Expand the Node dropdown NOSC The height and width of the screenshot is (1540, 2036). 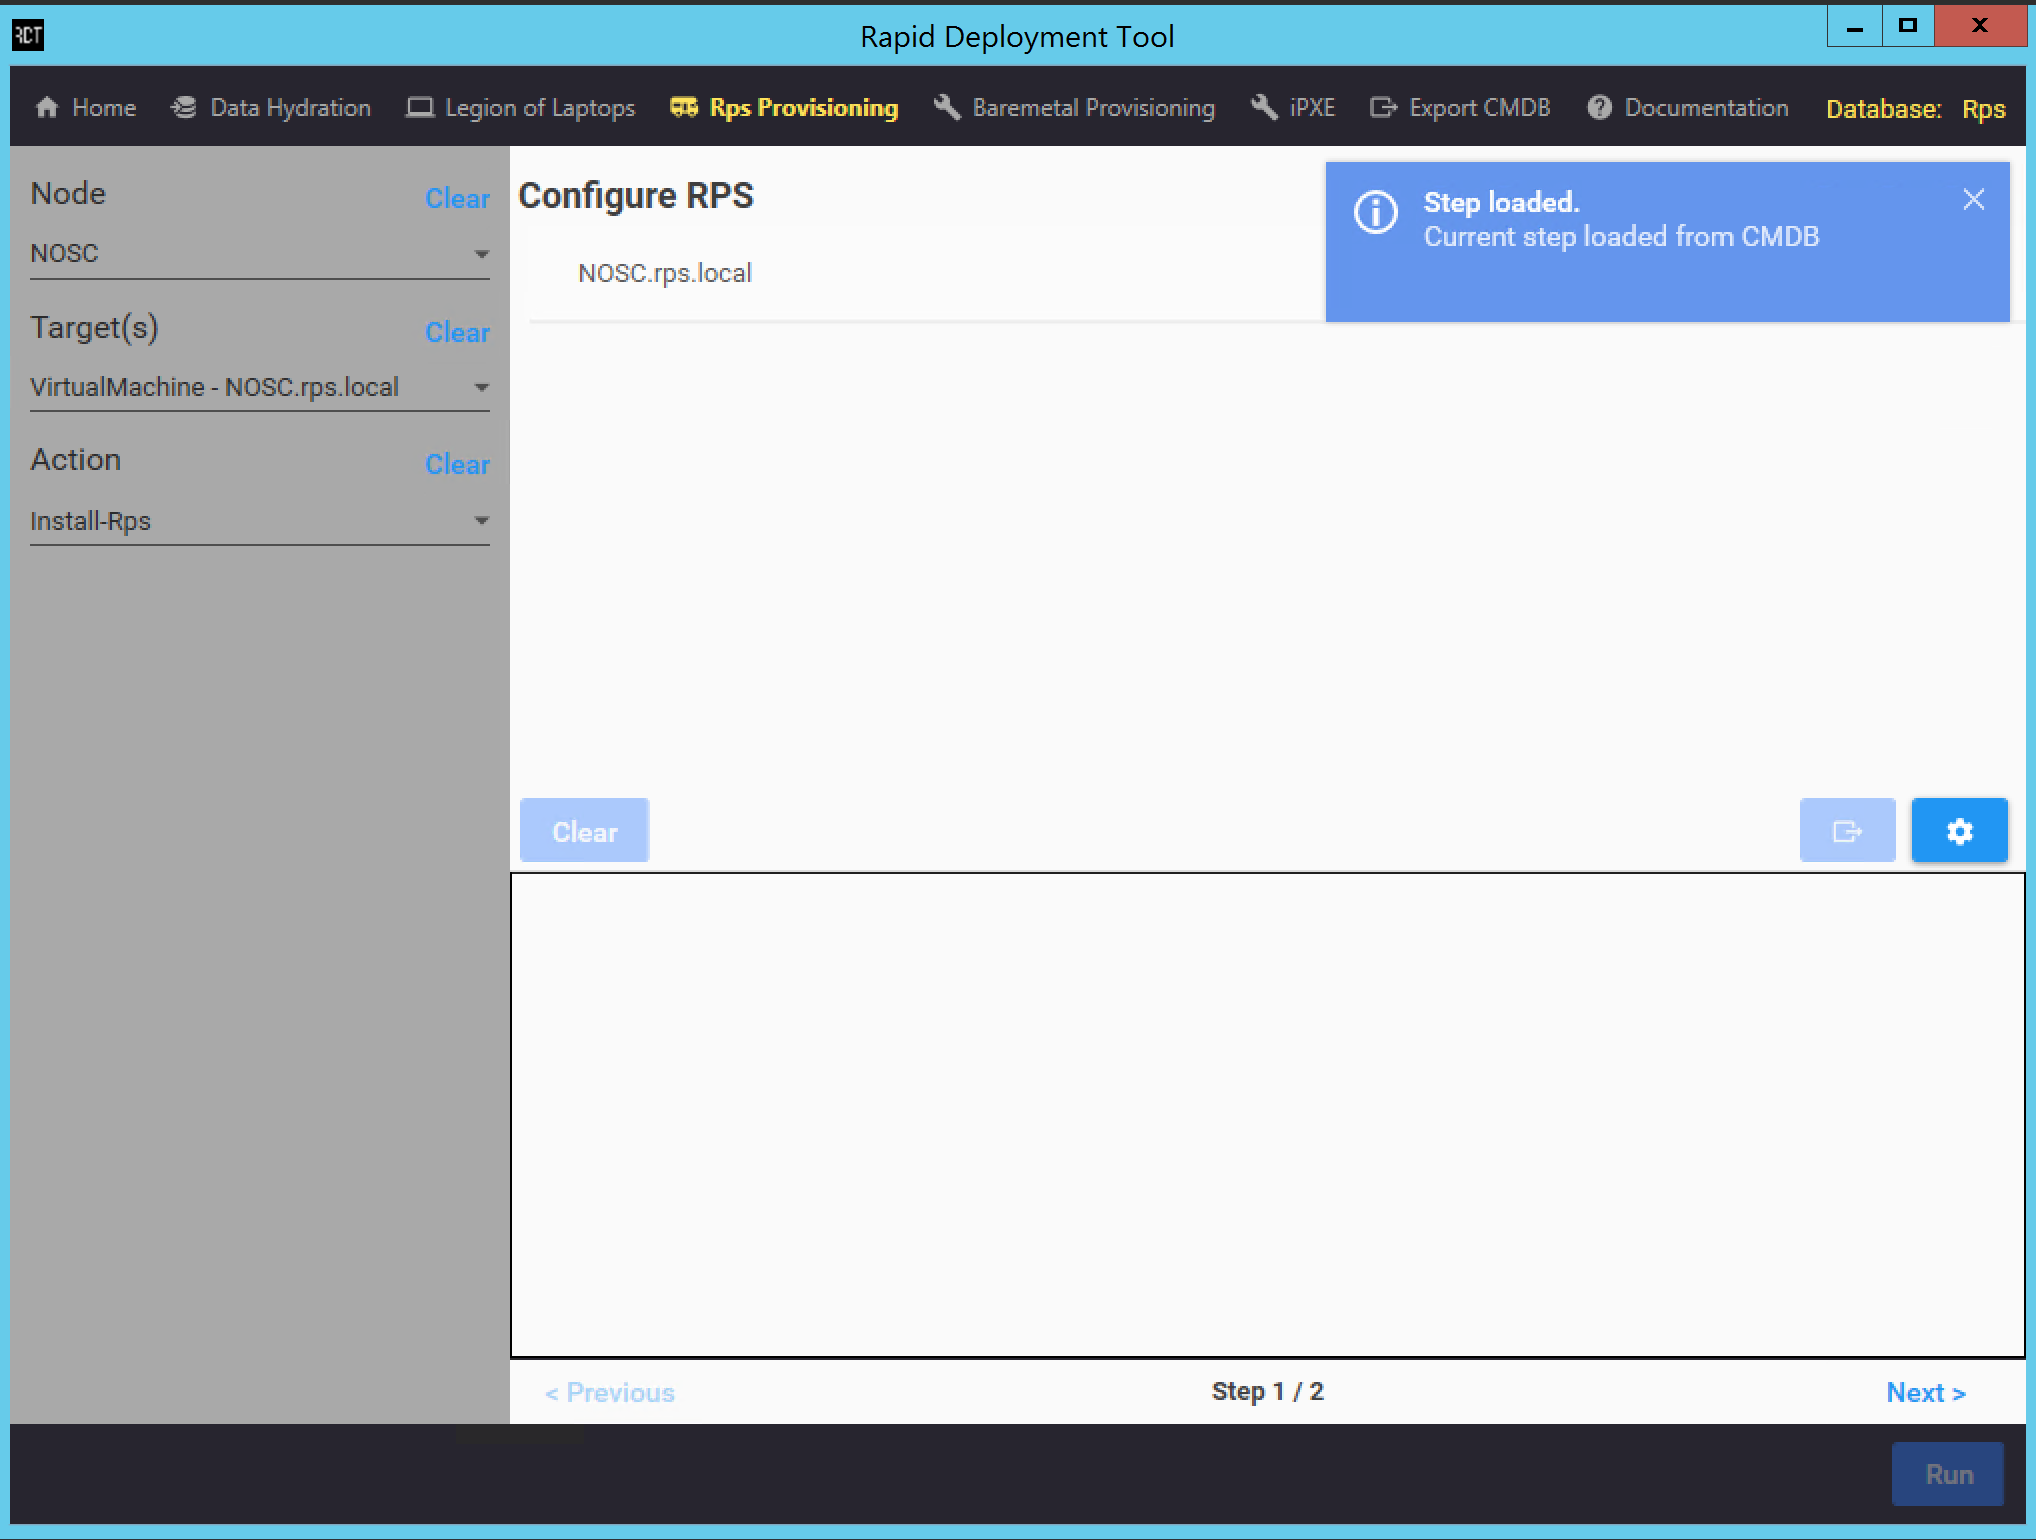tap(260, 254)
